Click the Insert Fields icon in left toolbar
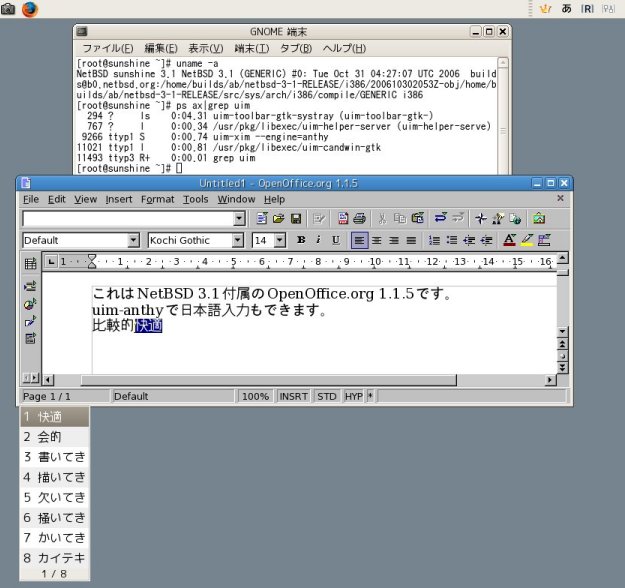 tap(30, 286)
